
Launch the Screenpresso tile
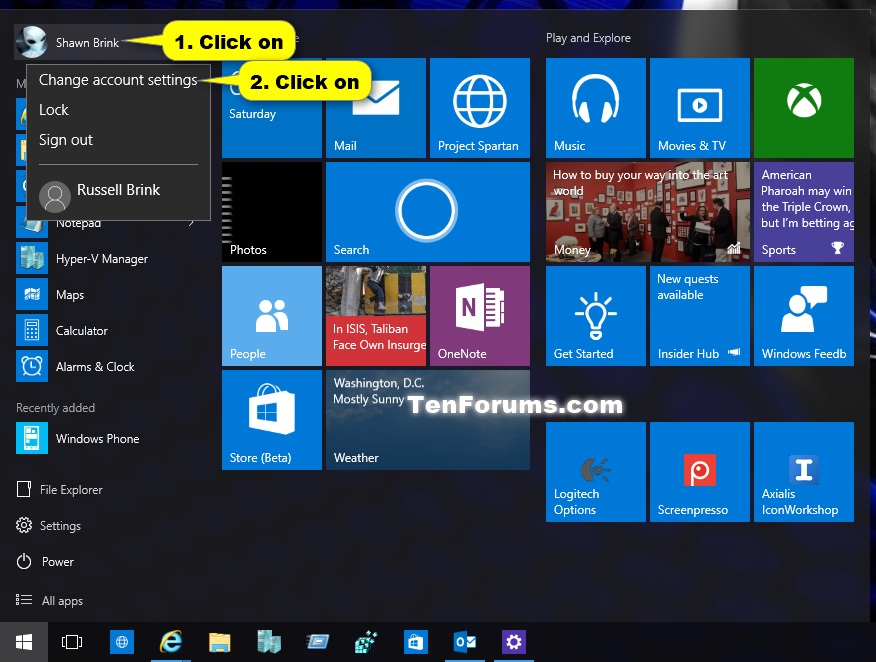[x=699, y=472]
